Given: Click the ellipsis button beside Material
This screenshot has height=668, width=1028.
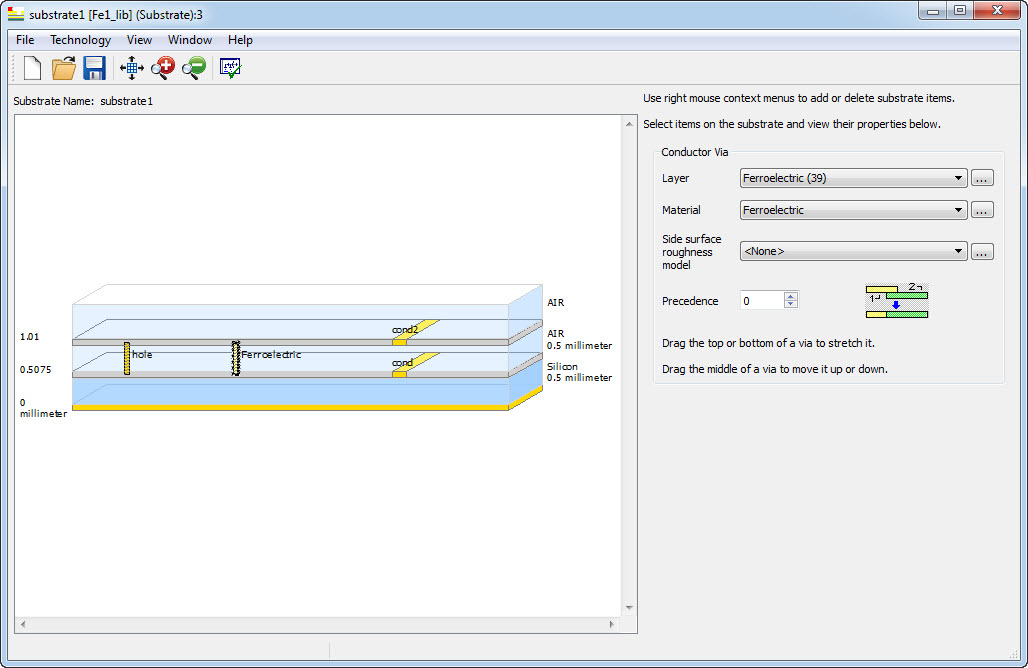Looking at the screenshot, I should click(982, 210).
